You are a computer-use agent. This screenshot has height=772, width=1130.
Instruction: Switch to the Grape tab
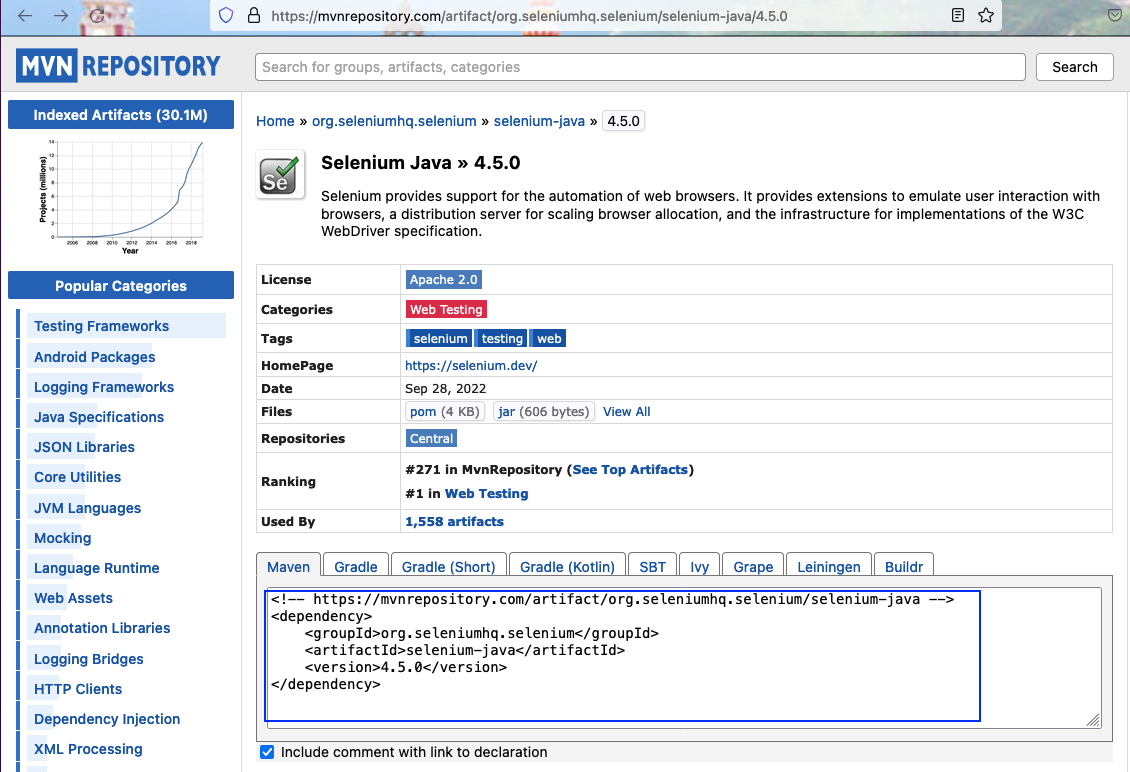coord(753,567)
